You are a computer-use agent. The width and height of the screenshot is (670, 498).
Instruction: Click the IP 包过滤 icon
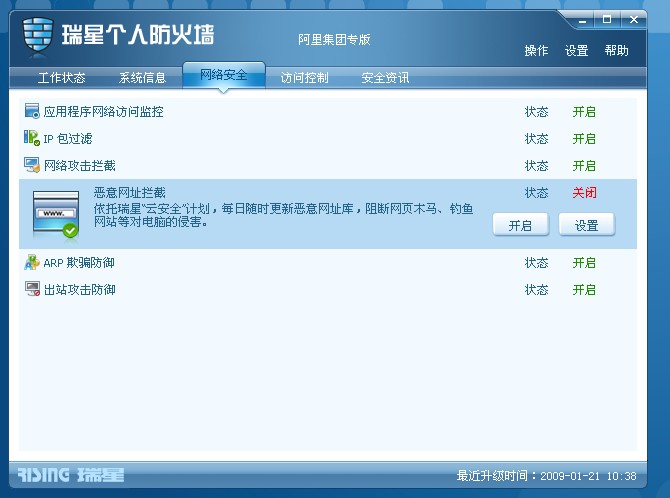32,138
